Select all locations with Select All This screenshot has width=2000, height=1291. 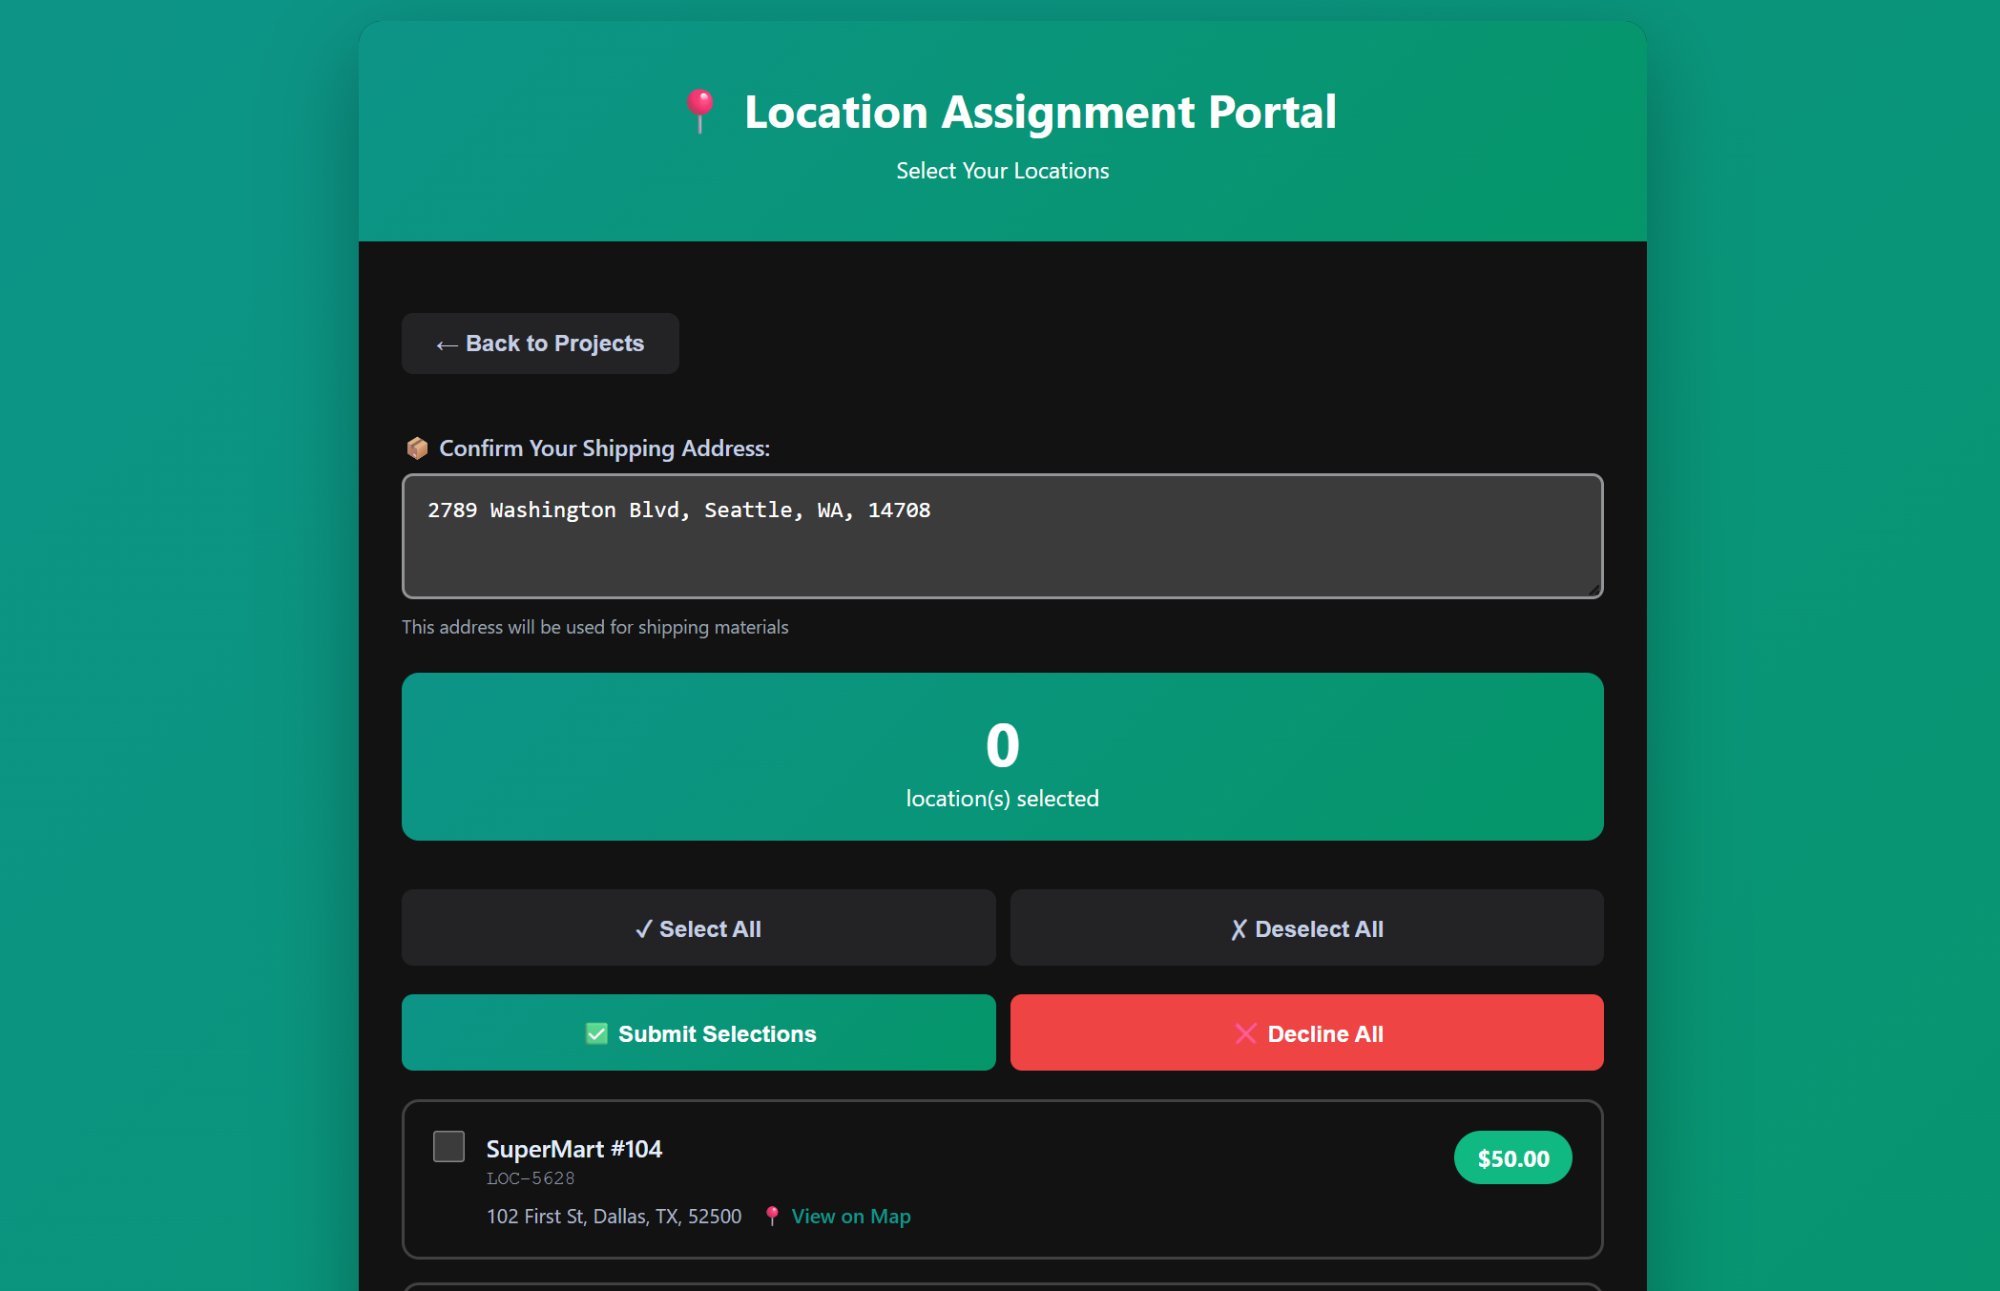coord(698,928)
